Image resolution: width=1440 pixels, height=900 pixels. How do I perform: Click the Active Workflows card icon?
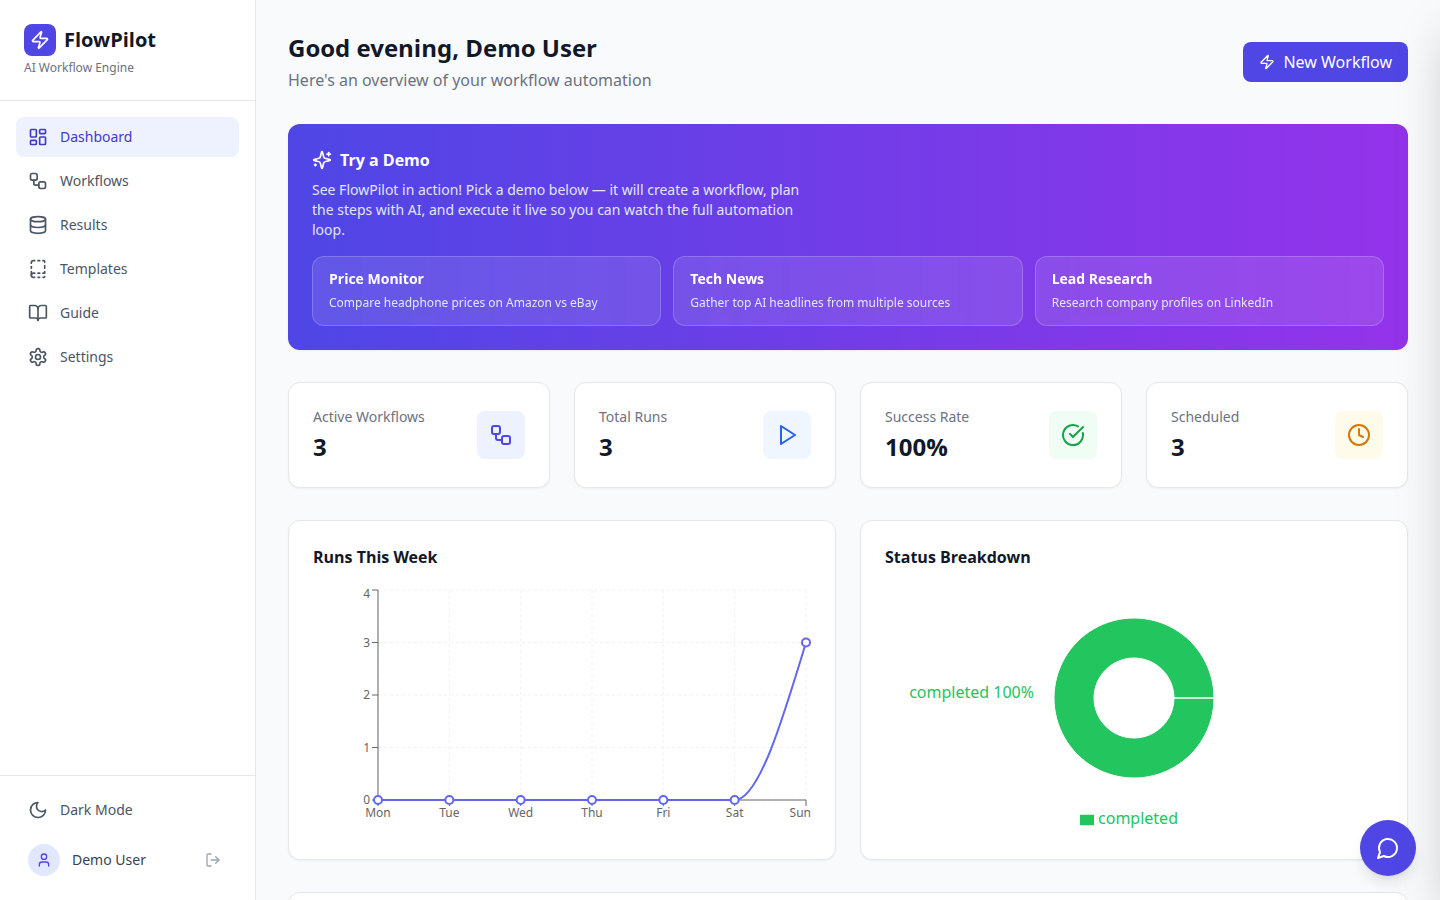pos(501,435)
